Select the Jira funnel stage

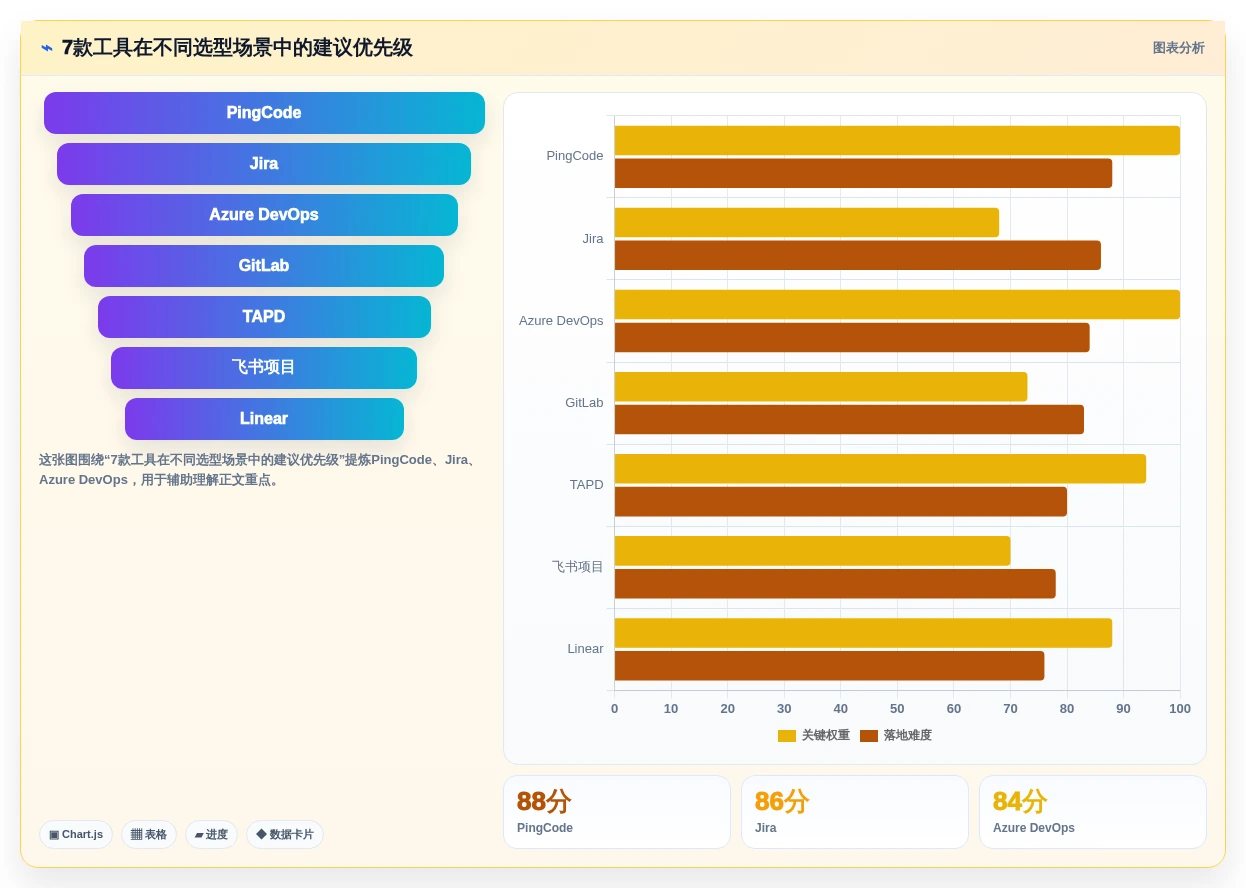[264, 164]
